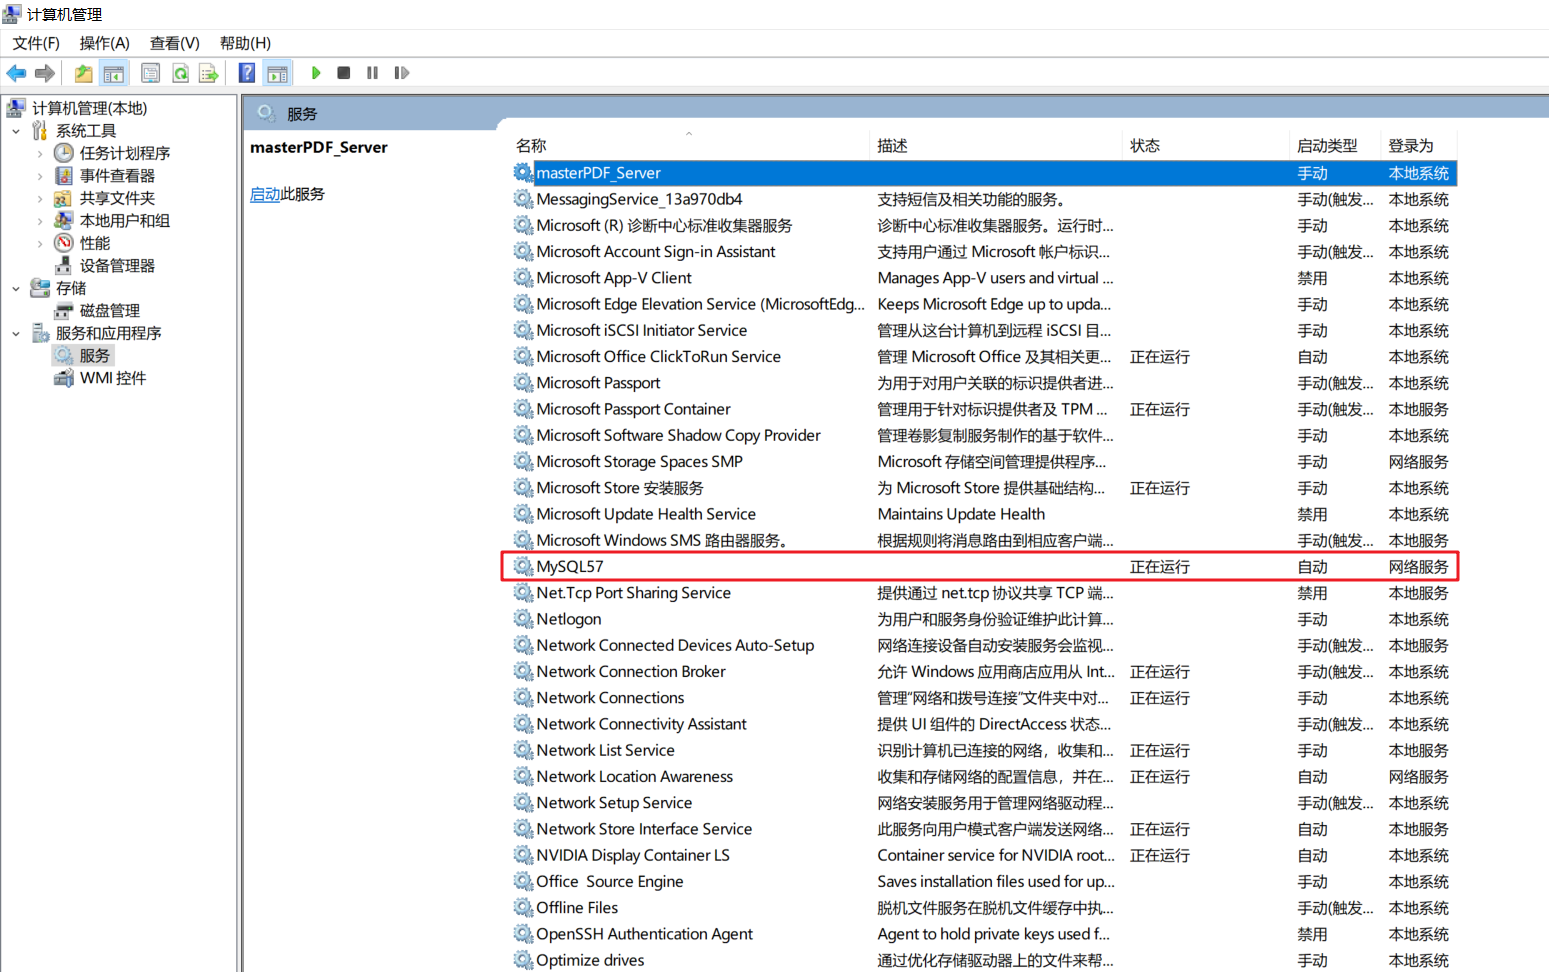Click the Stop Service square icon

pyautogui.click(x=344, y=73)
